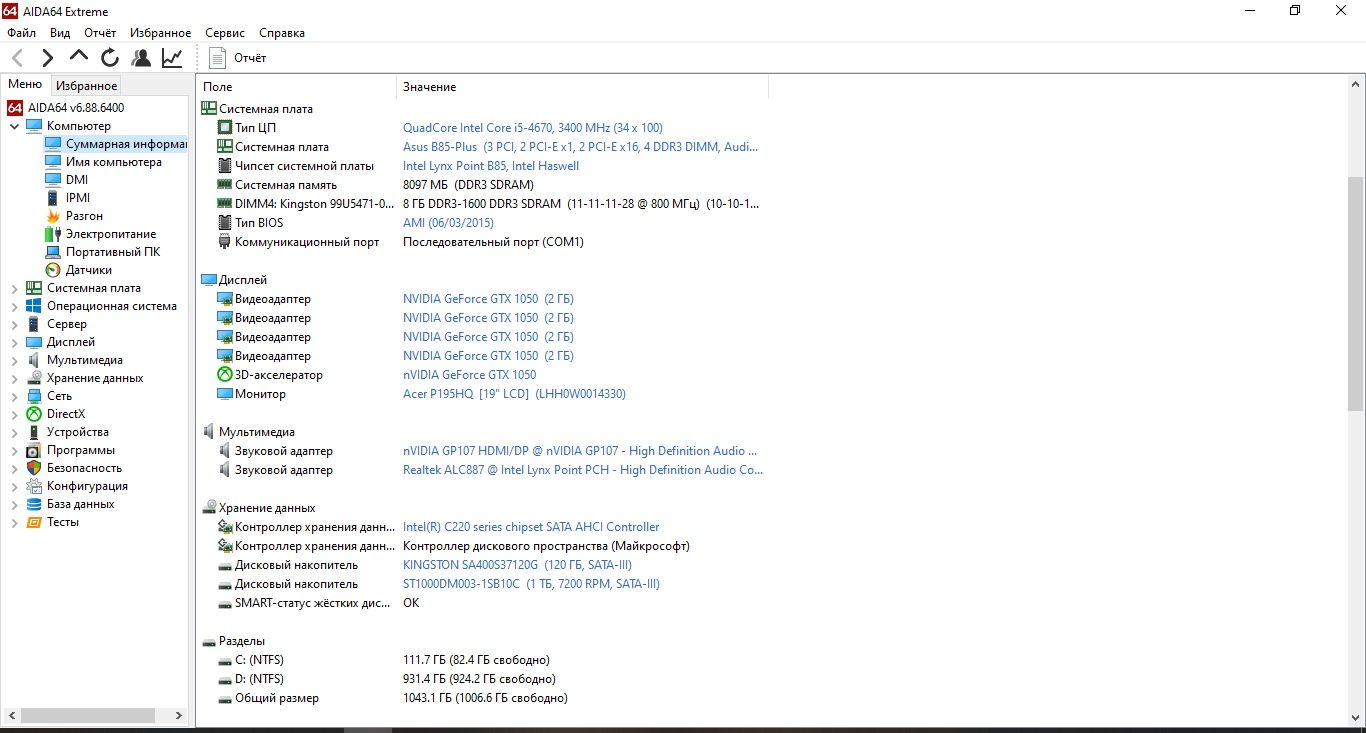The image size is (1366, 733).
Task: Go up one level with the up arrow
Action: click(79, 58)
